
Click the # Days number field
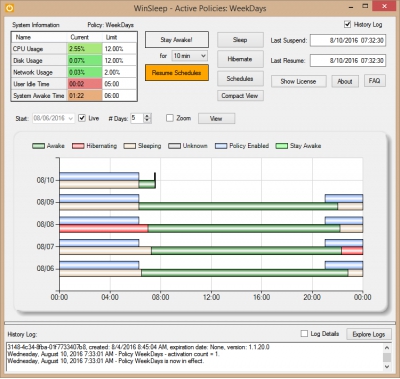pos(137,118)
